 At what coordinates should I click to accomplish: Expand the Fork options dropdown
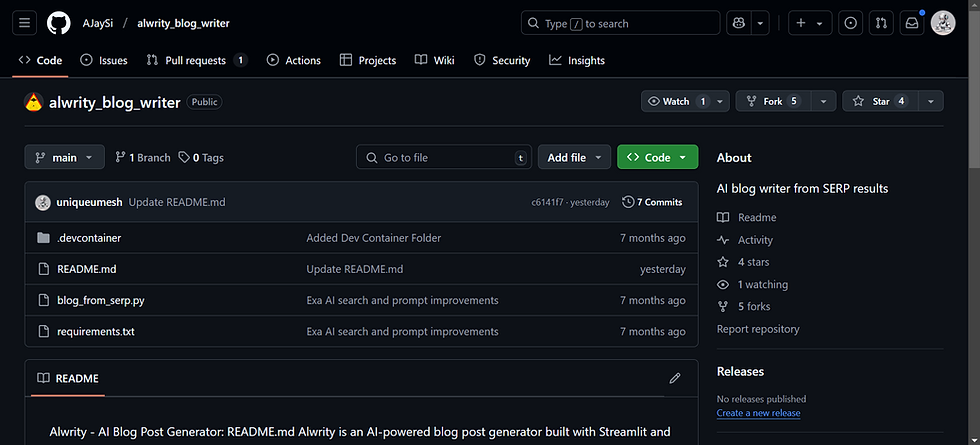(824, 101)
